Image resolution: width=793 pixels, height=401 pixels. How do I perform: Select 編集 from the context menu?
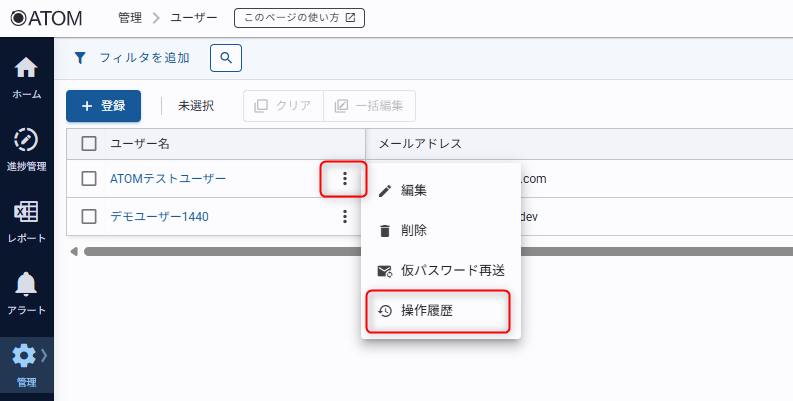click(x=414, y=190)
